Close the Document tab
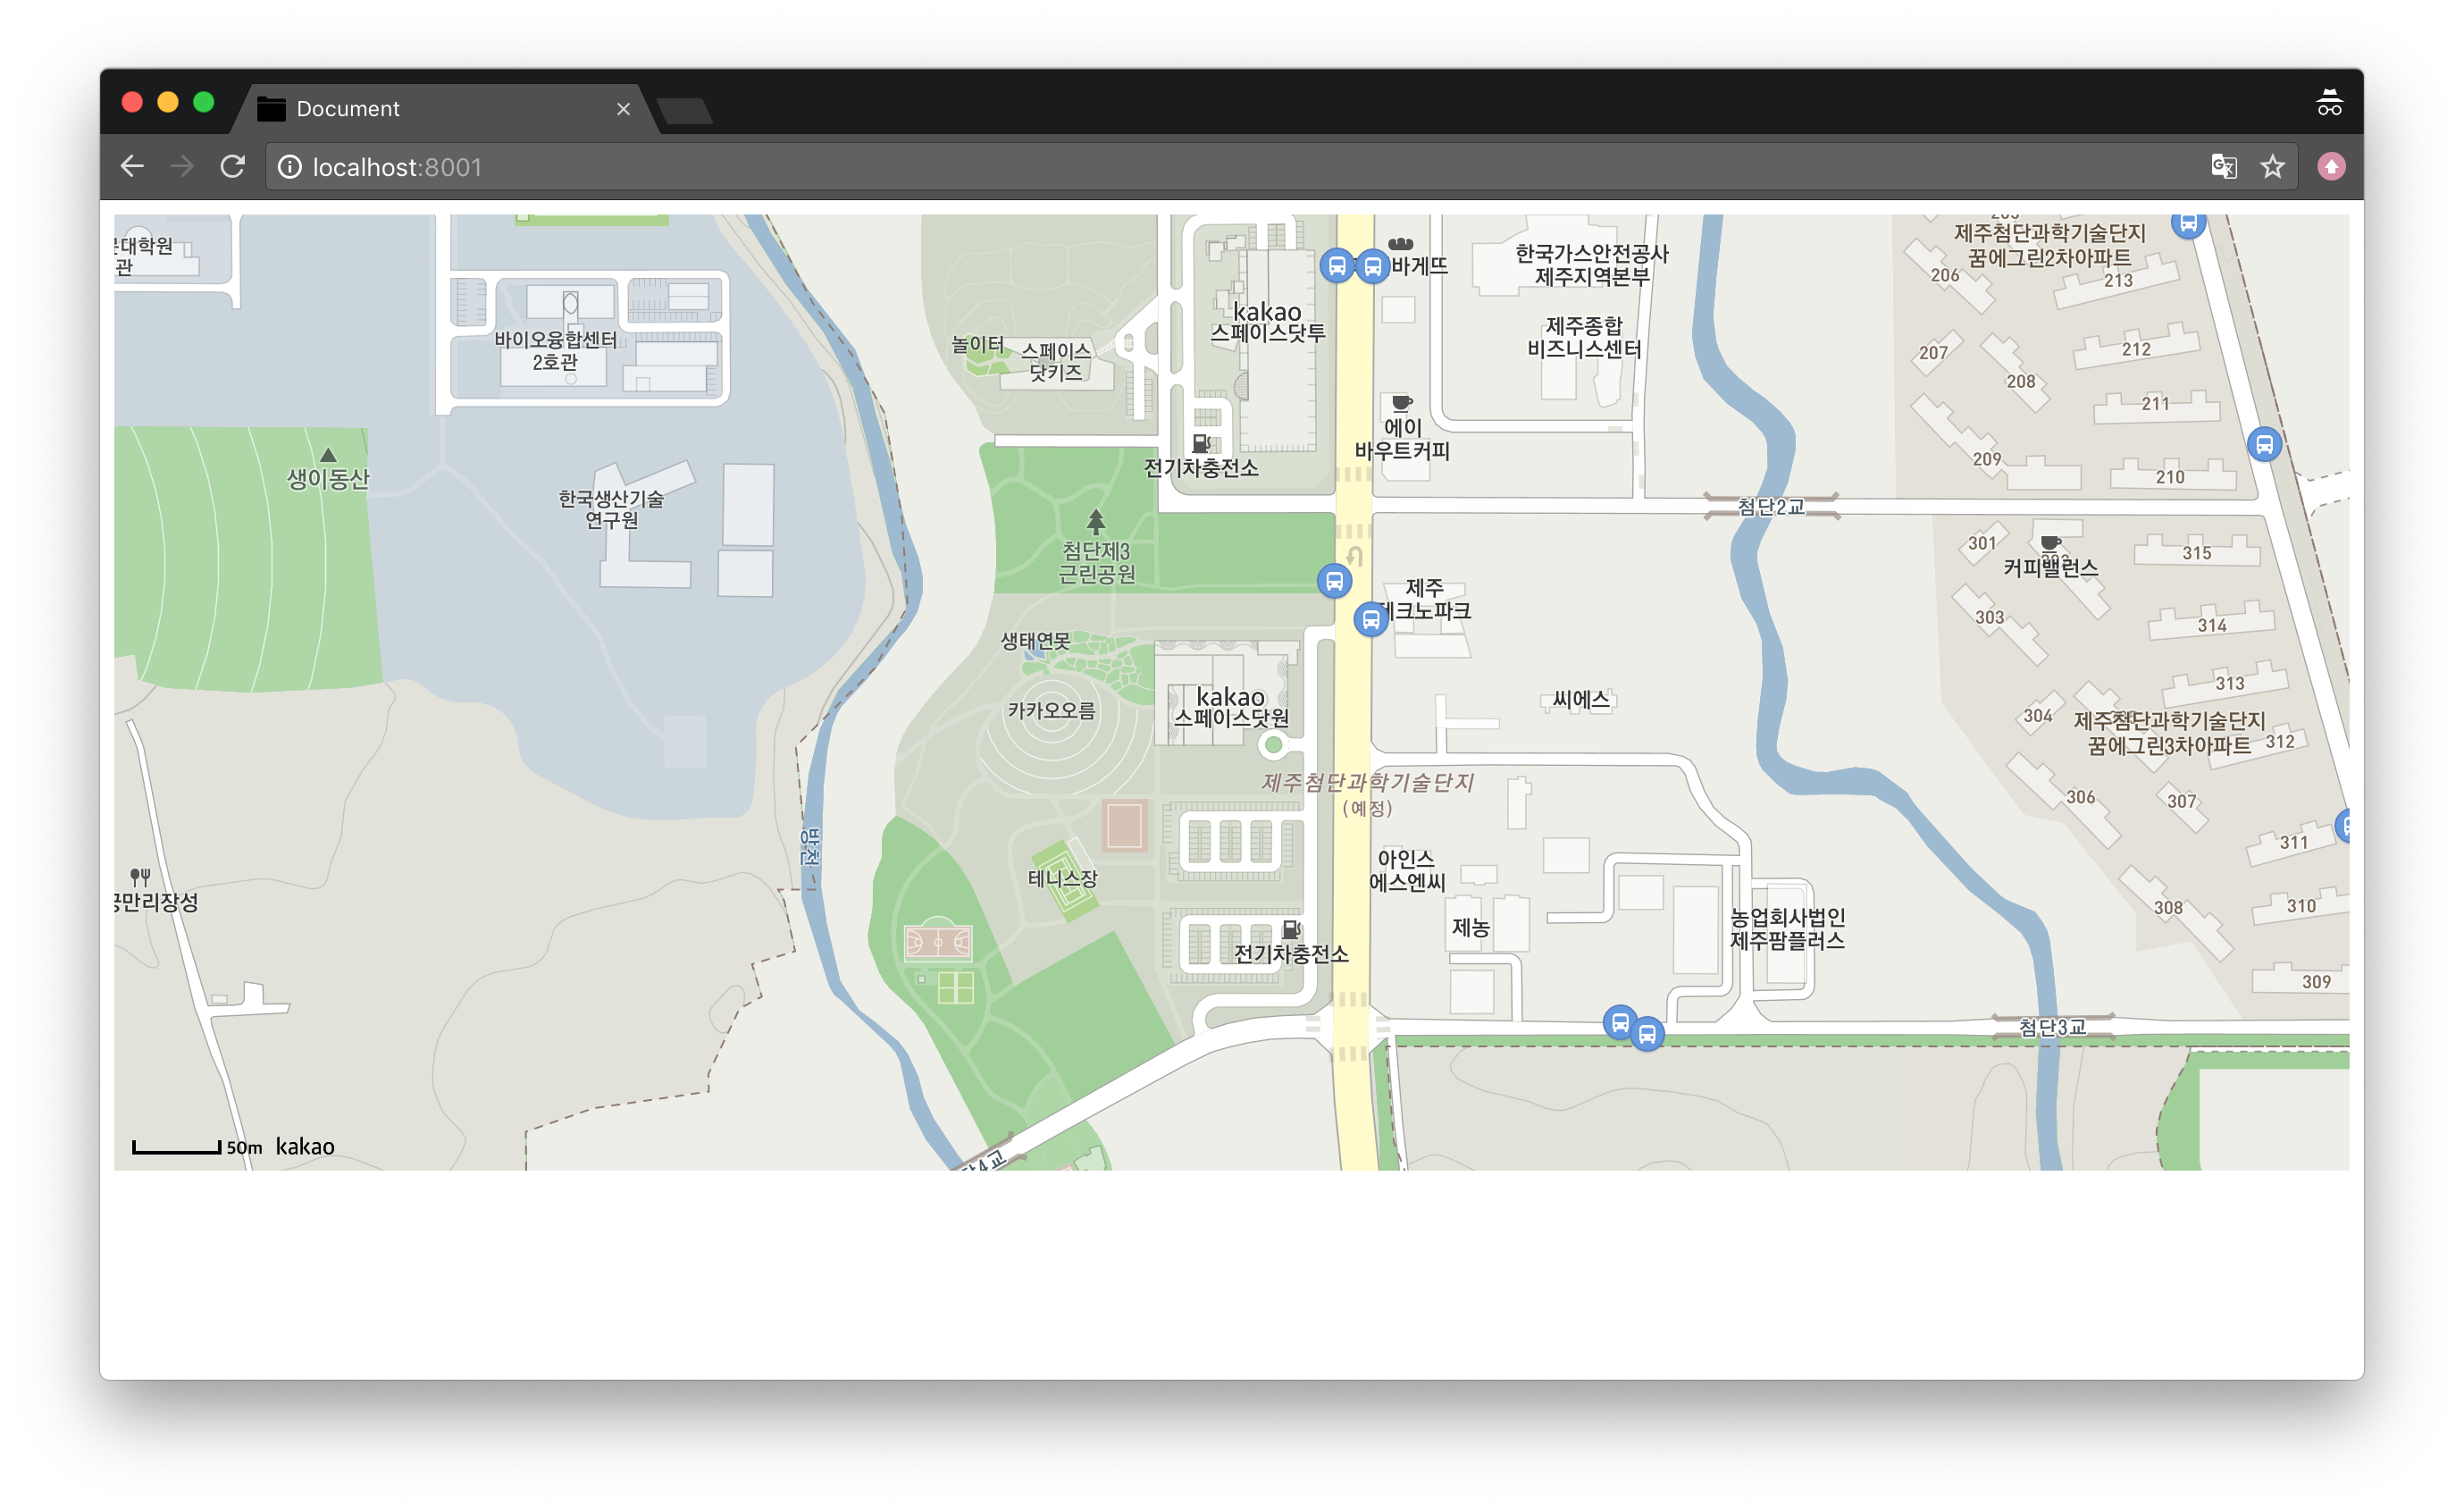The height and width of the screenshot is (1512, 2464). pos(623,109)
